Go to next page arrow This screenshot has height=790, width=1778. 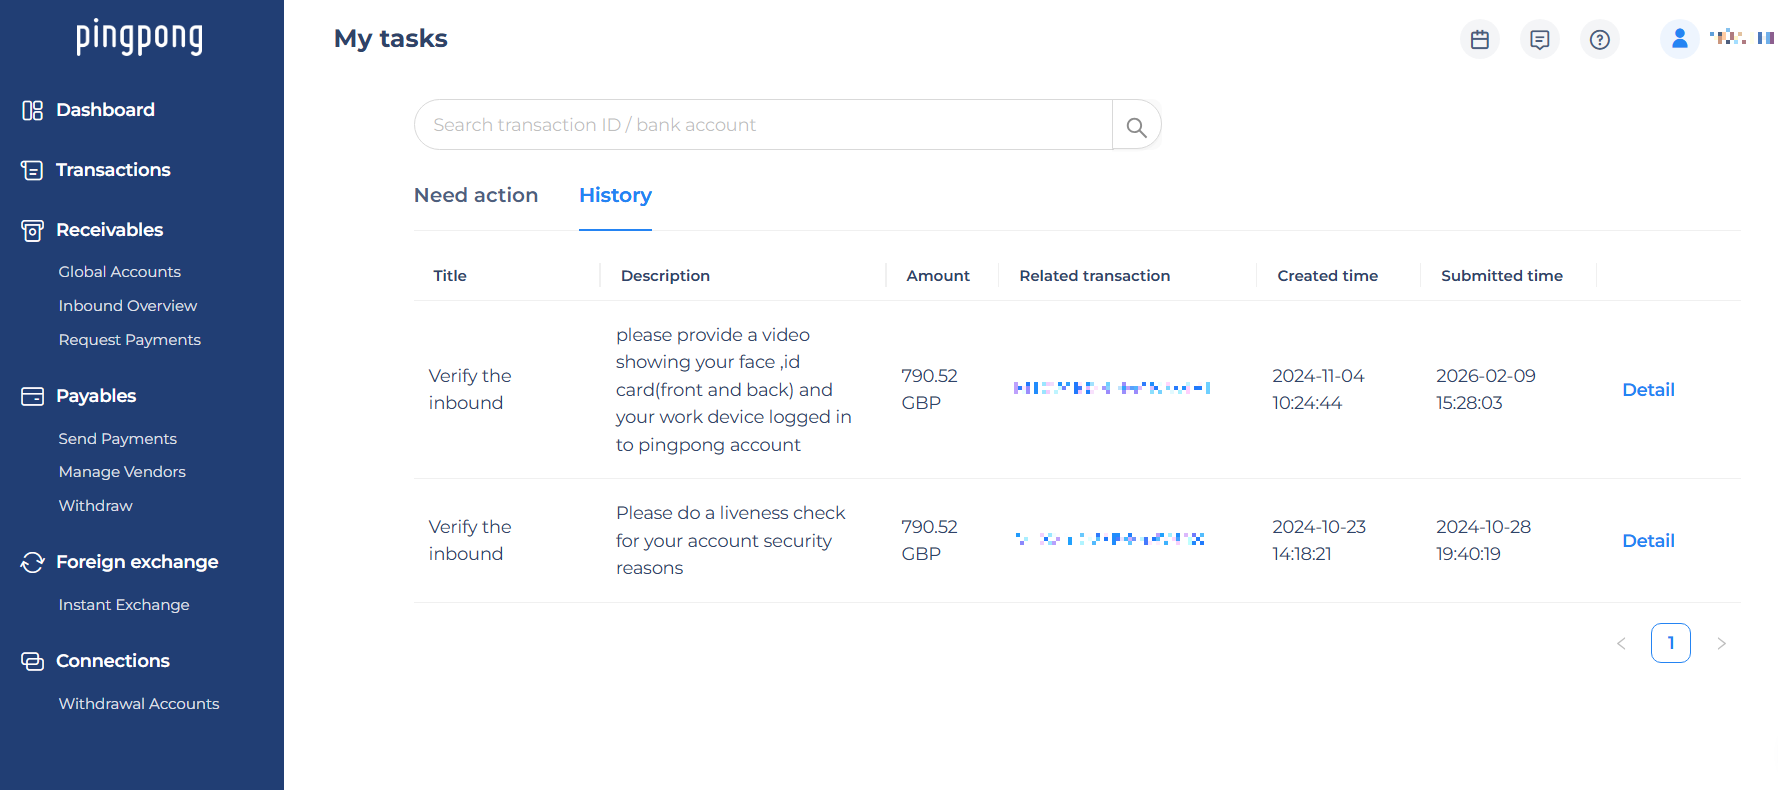(1721, 644)
